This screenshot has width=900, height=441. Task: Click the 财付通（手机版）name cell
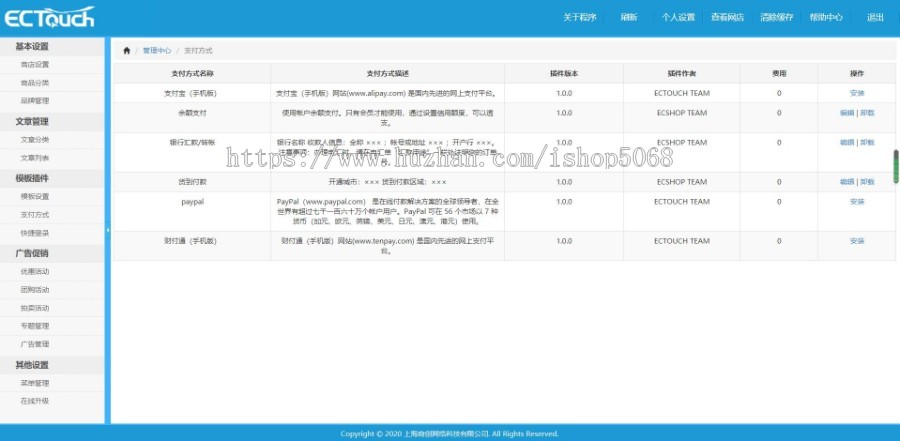192,246
